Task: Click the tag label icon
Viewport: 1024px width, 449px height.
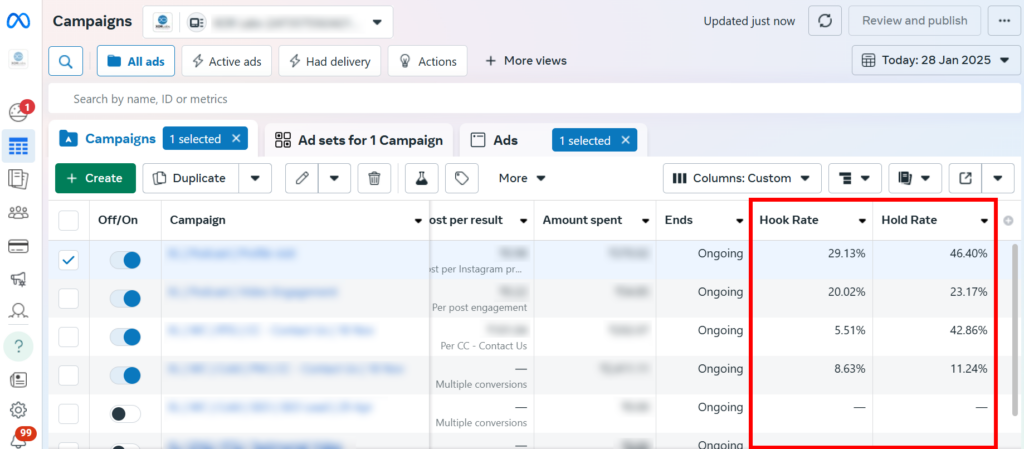Action: click(462, 178)
